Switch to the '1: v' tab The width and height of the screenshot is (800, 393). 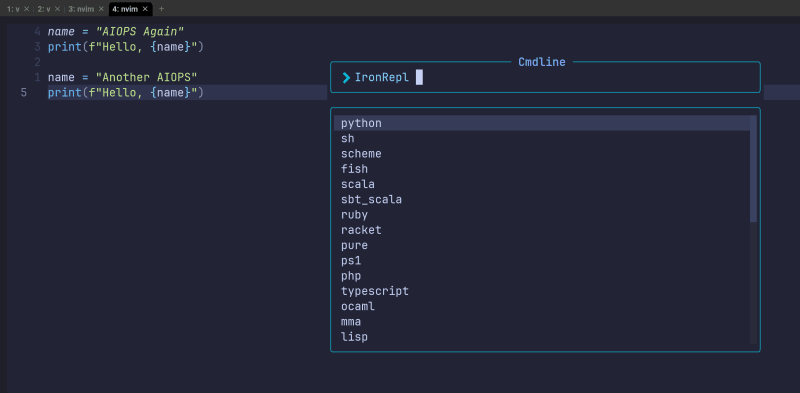[x=13, y=9]
